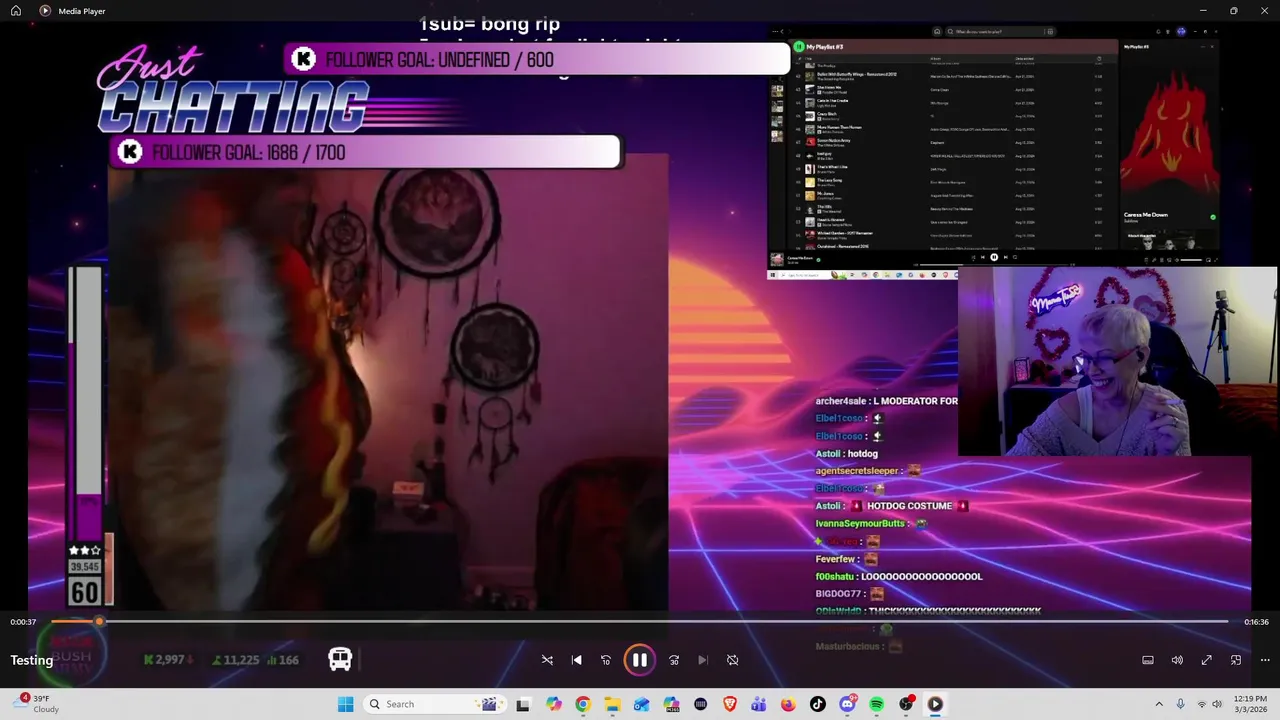1280x720 pixels.
Task: Click Media Player taskbar icon
Action: tap(935, 704)
